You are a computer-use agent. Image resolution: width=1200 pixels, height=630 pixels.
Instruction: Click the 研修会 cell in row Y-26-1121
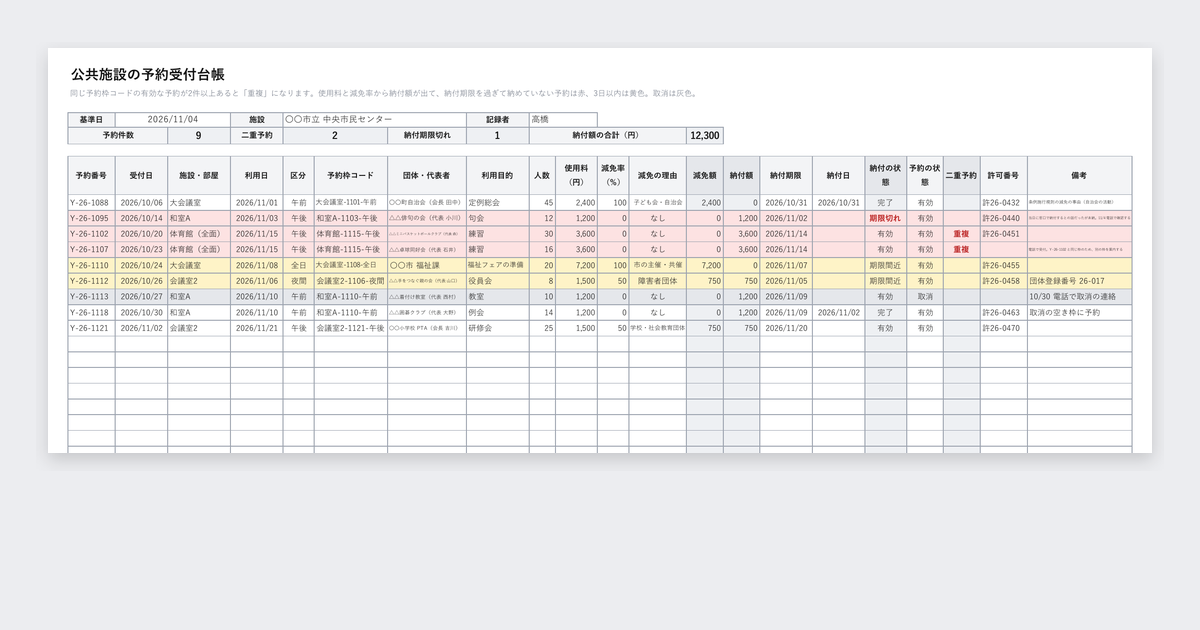[497, 328]
